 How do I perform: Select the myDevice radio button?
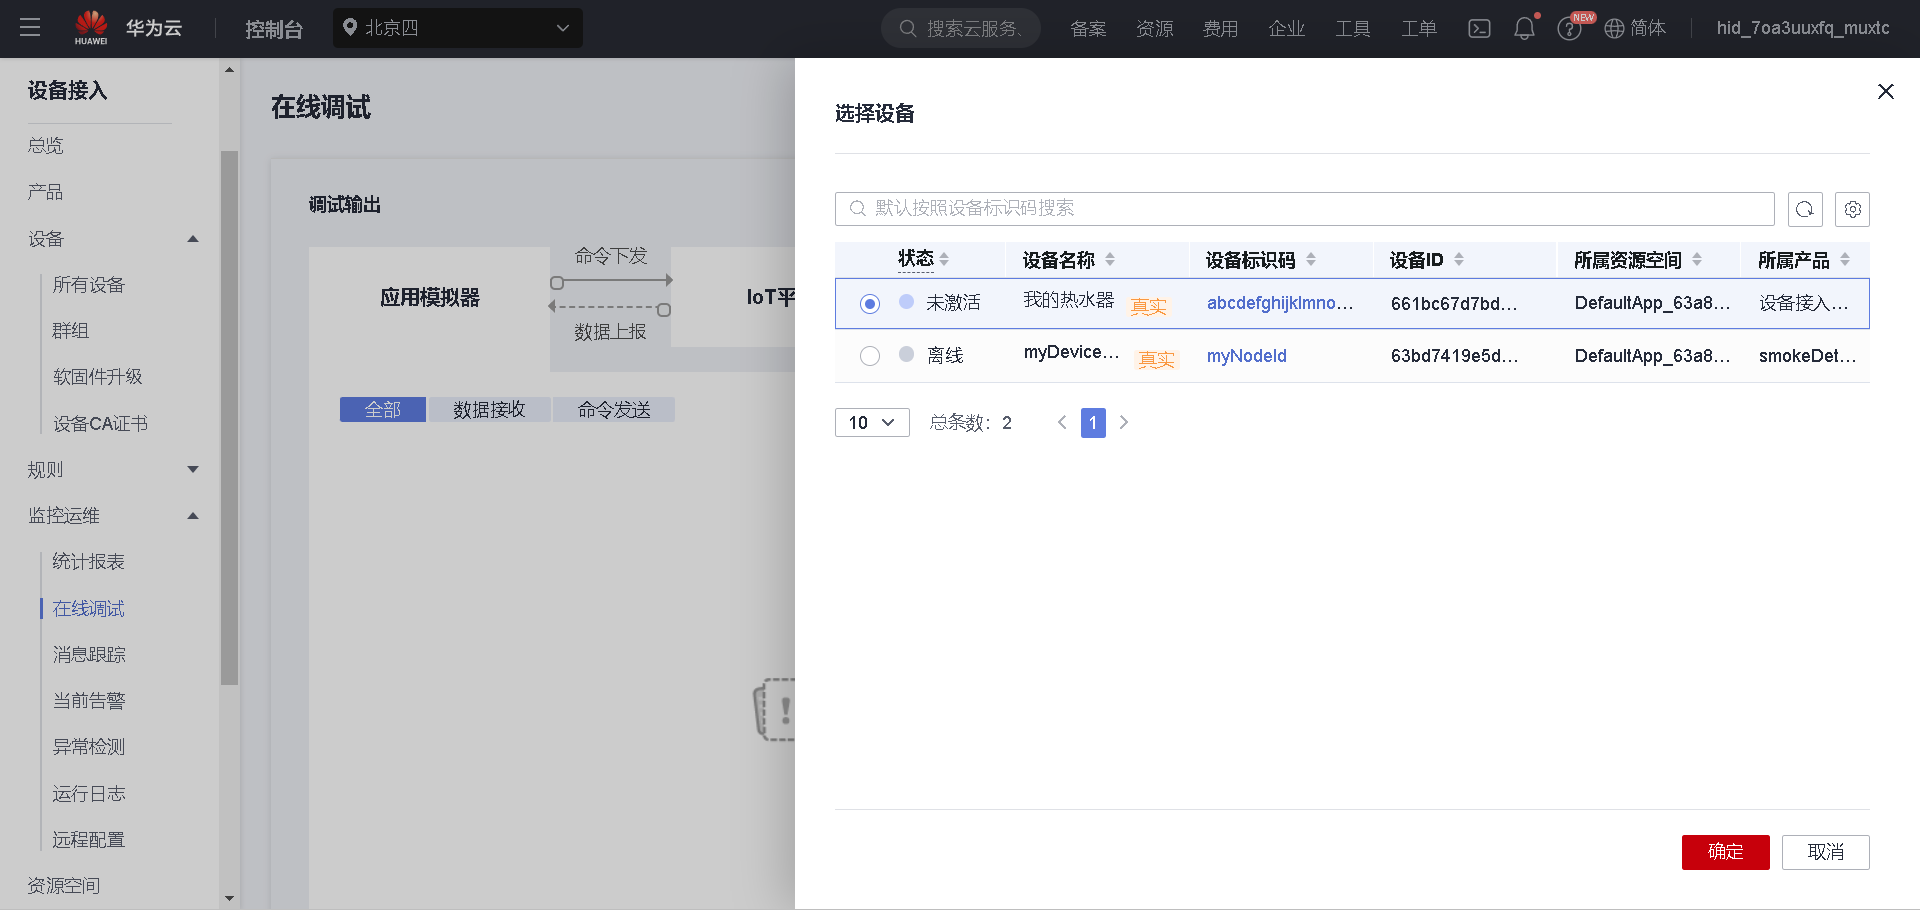[x=870, y=356]
